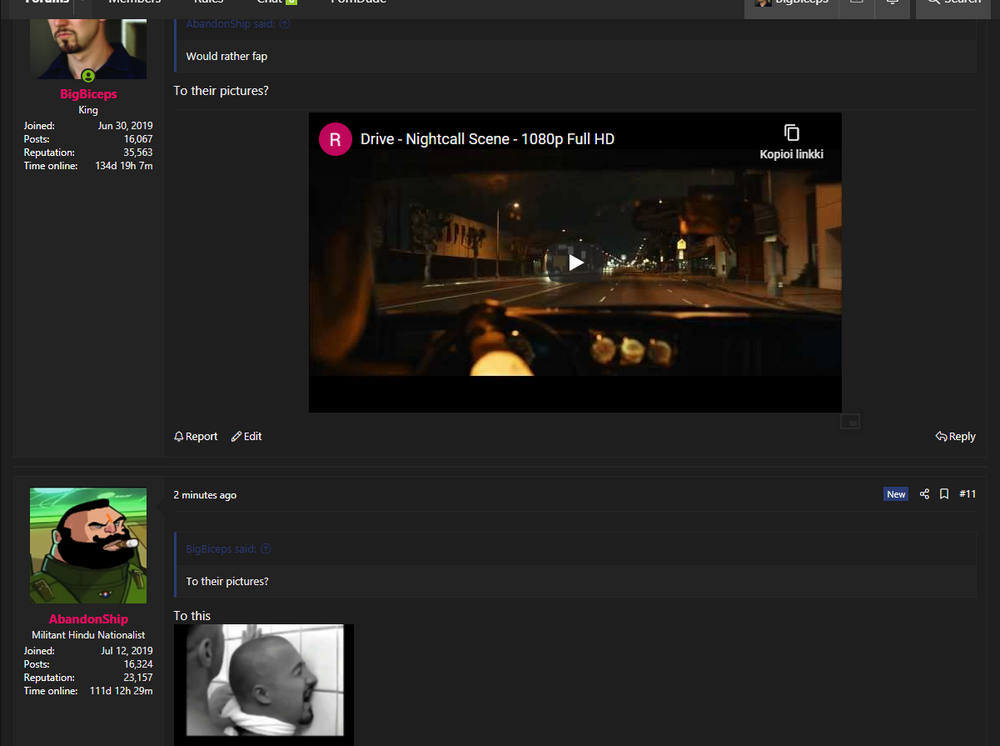Click BigBiceps reputation value 35,563

tap(138, 152)
